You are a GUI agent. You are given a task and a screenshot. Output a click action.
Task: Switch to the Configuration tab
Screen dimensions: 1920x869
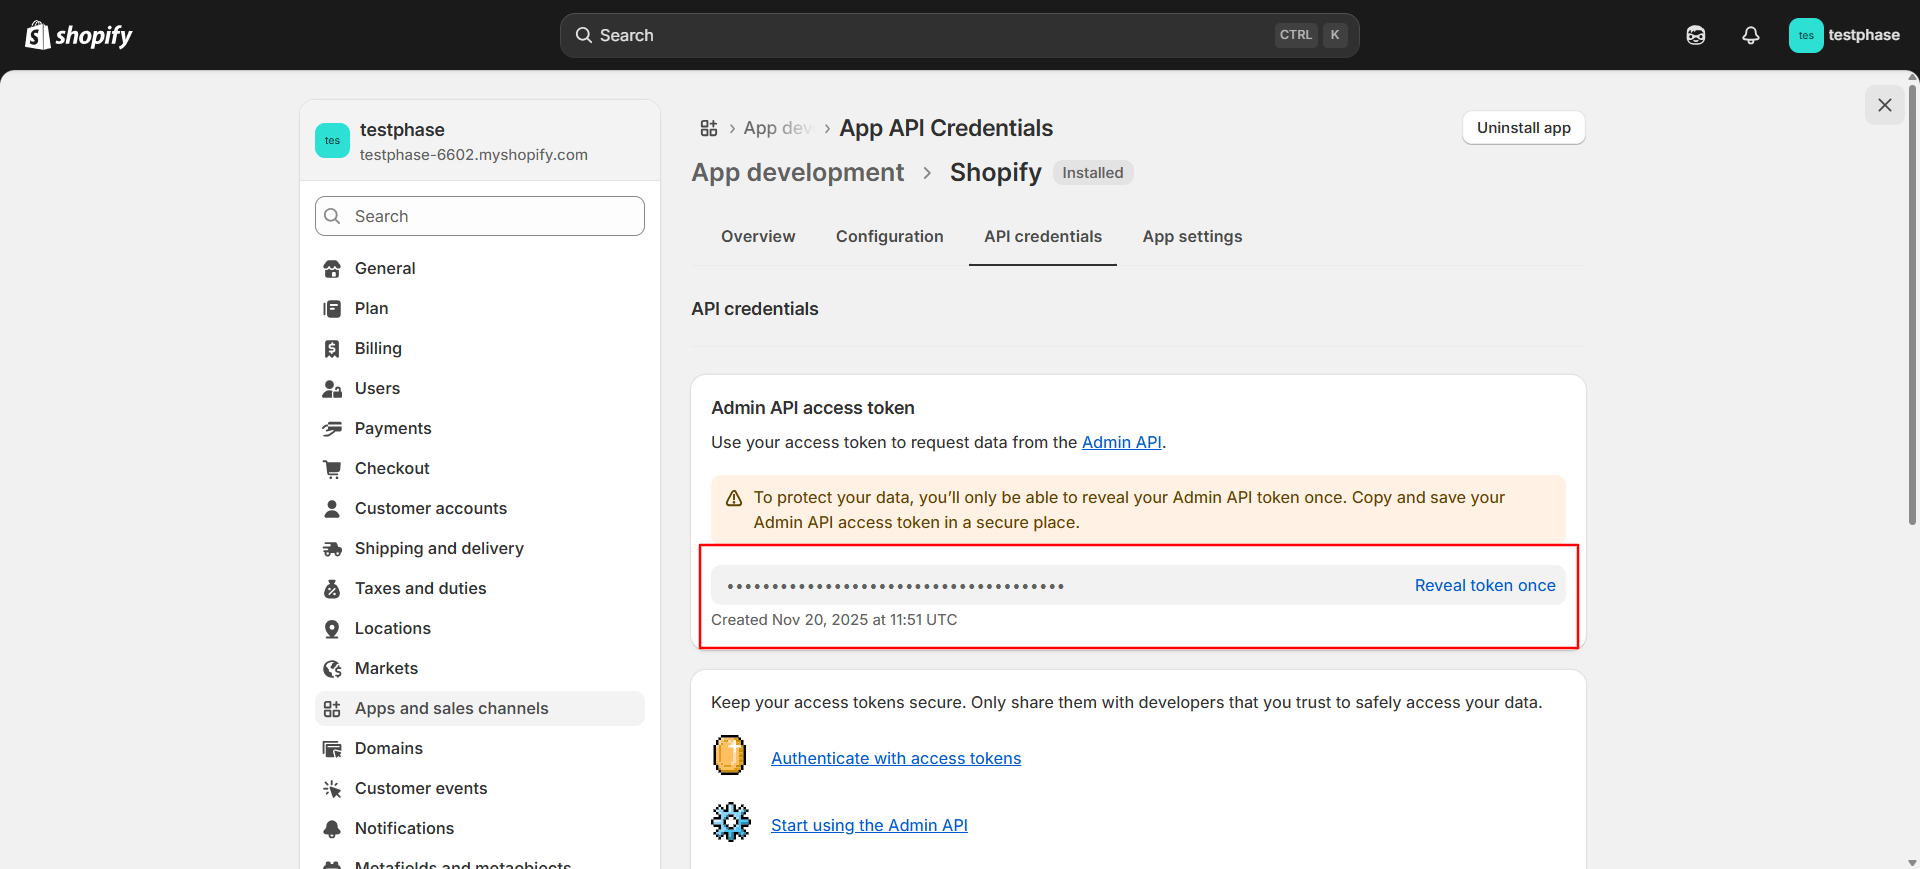point(889,236)
